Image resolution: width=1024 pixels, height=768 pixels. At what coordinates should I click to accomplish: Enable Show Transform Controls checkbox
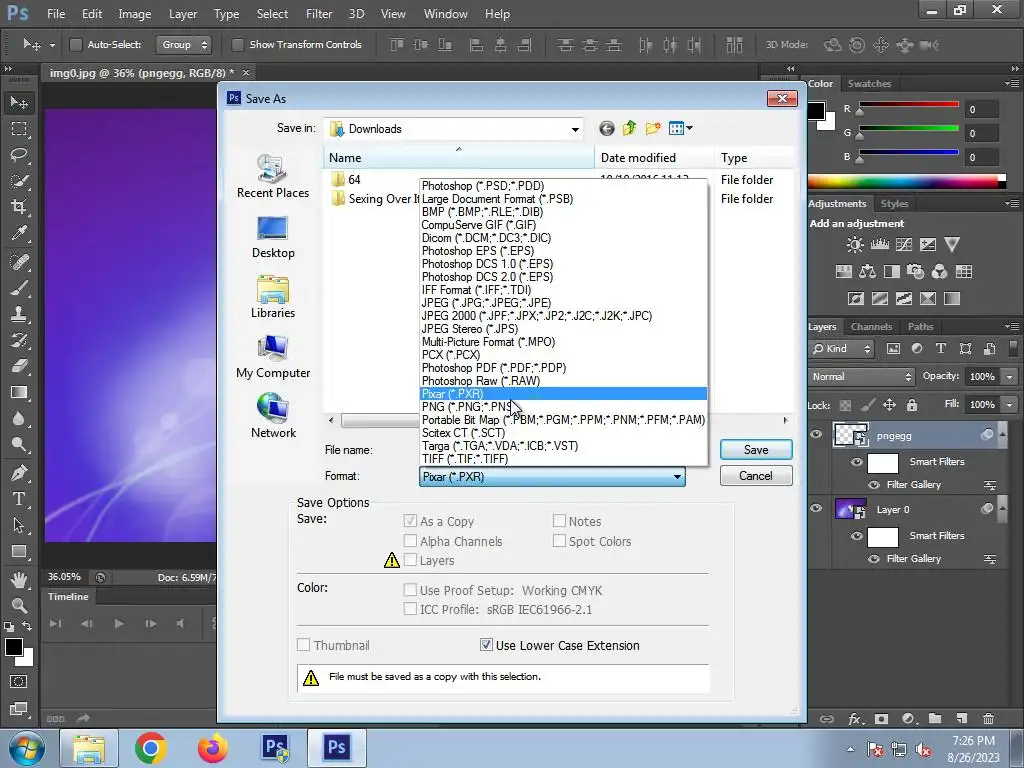(238, 44)
